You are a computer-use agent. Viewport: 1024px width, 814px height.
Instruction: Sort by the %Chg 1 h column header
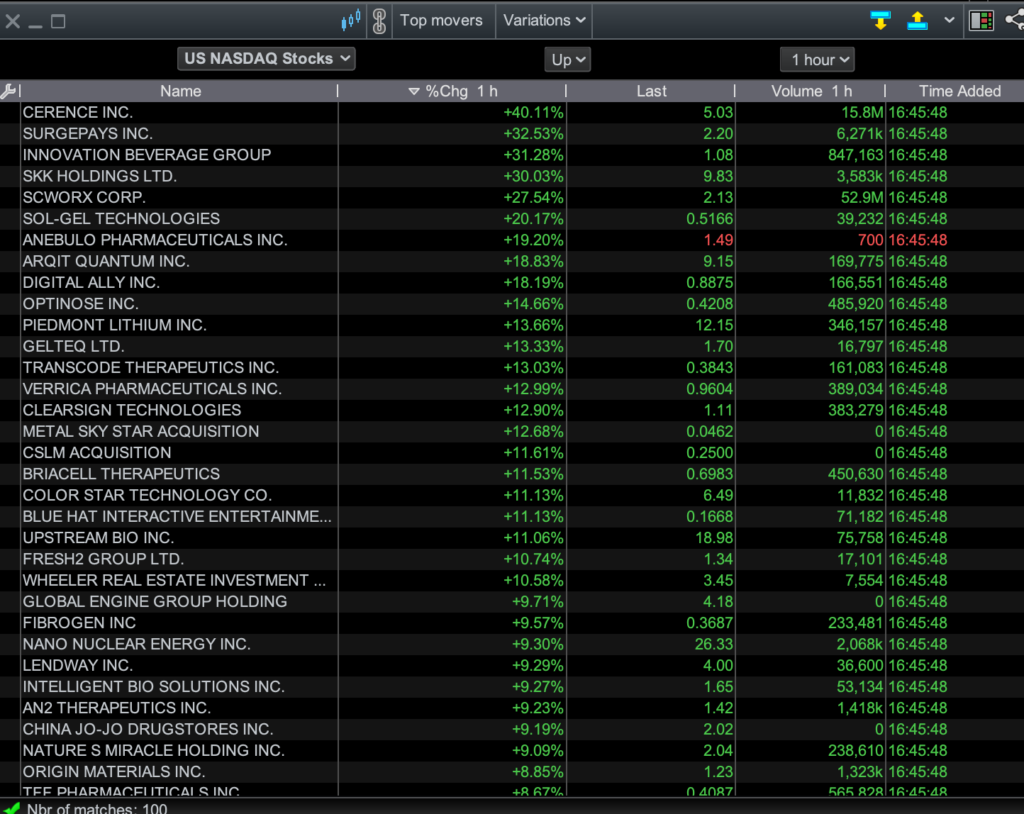coord(452,91)
